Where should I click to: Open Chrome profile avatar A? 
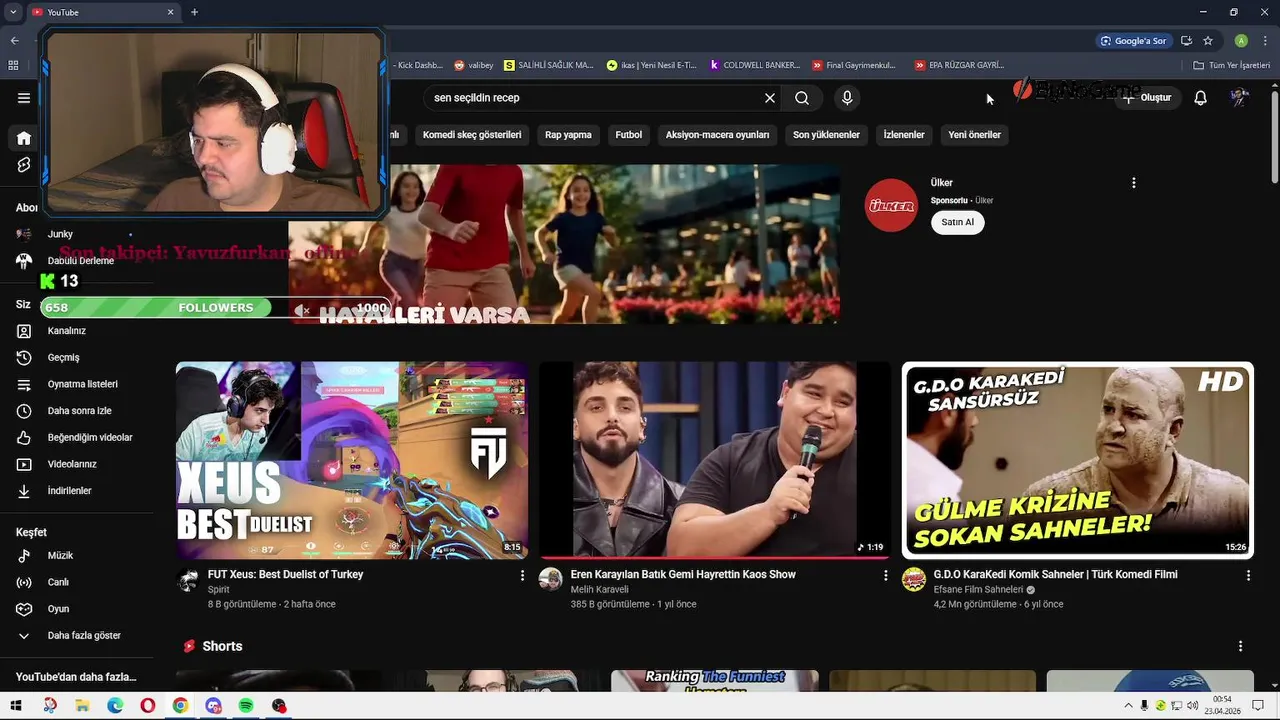[1241, 41]
